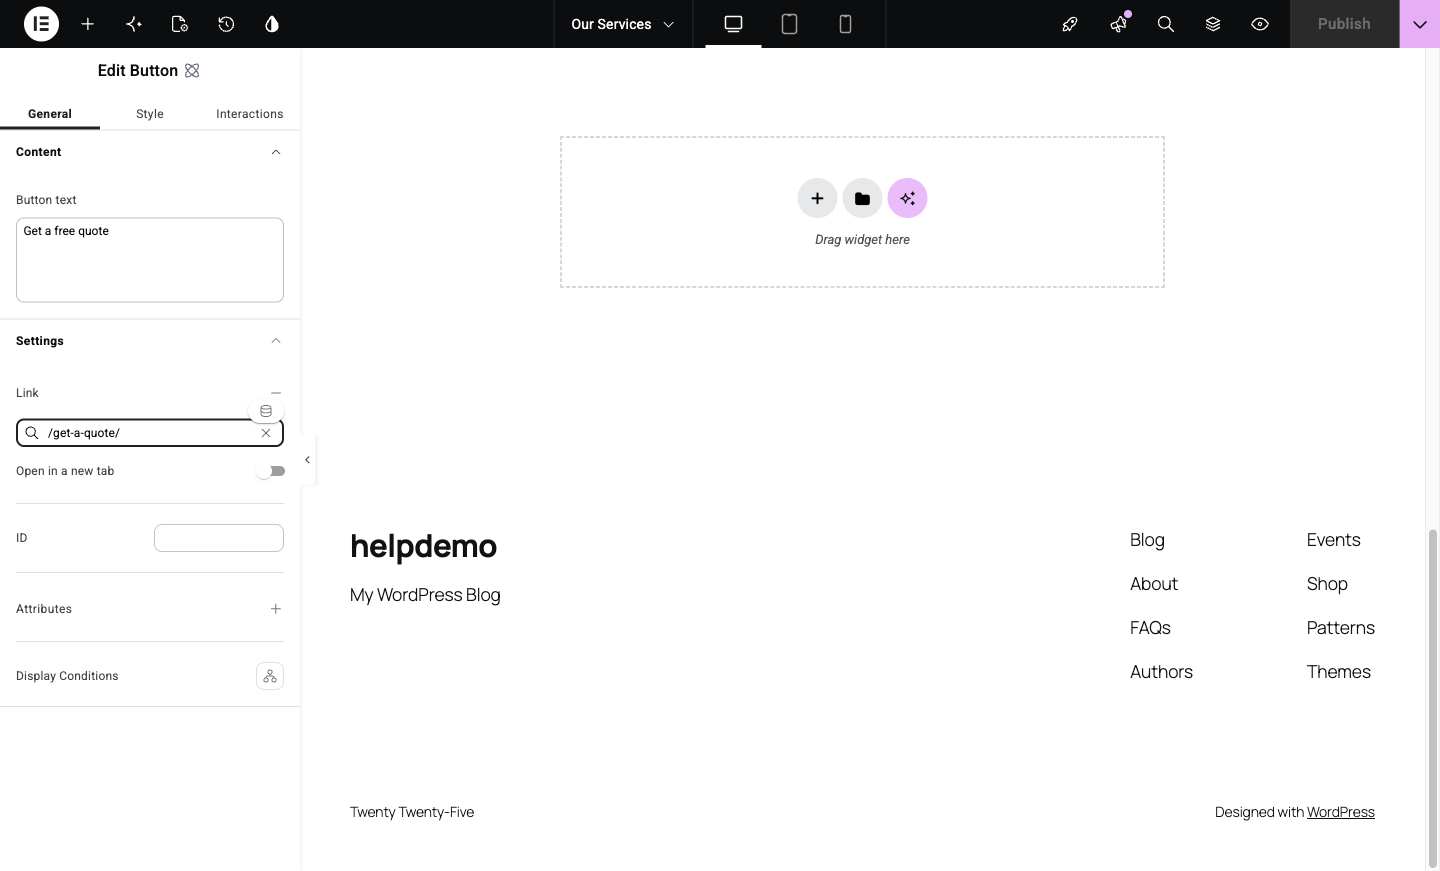Switch to Desktop device view
Screen dimensions: 1440x871
733,24
